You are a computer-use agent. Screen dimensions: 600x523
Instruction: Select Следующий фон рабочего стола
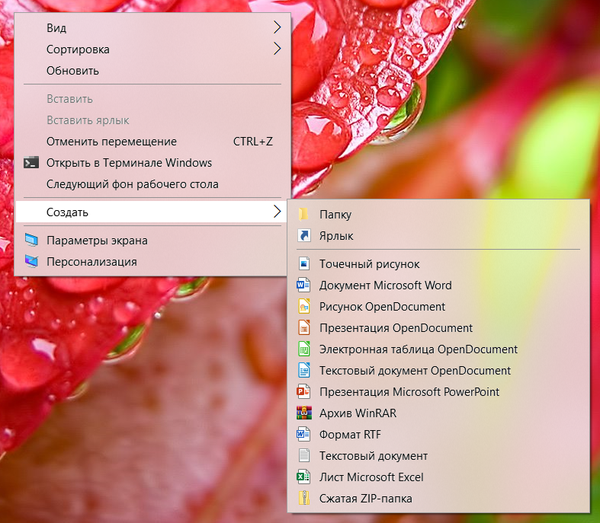coord(132,184)
